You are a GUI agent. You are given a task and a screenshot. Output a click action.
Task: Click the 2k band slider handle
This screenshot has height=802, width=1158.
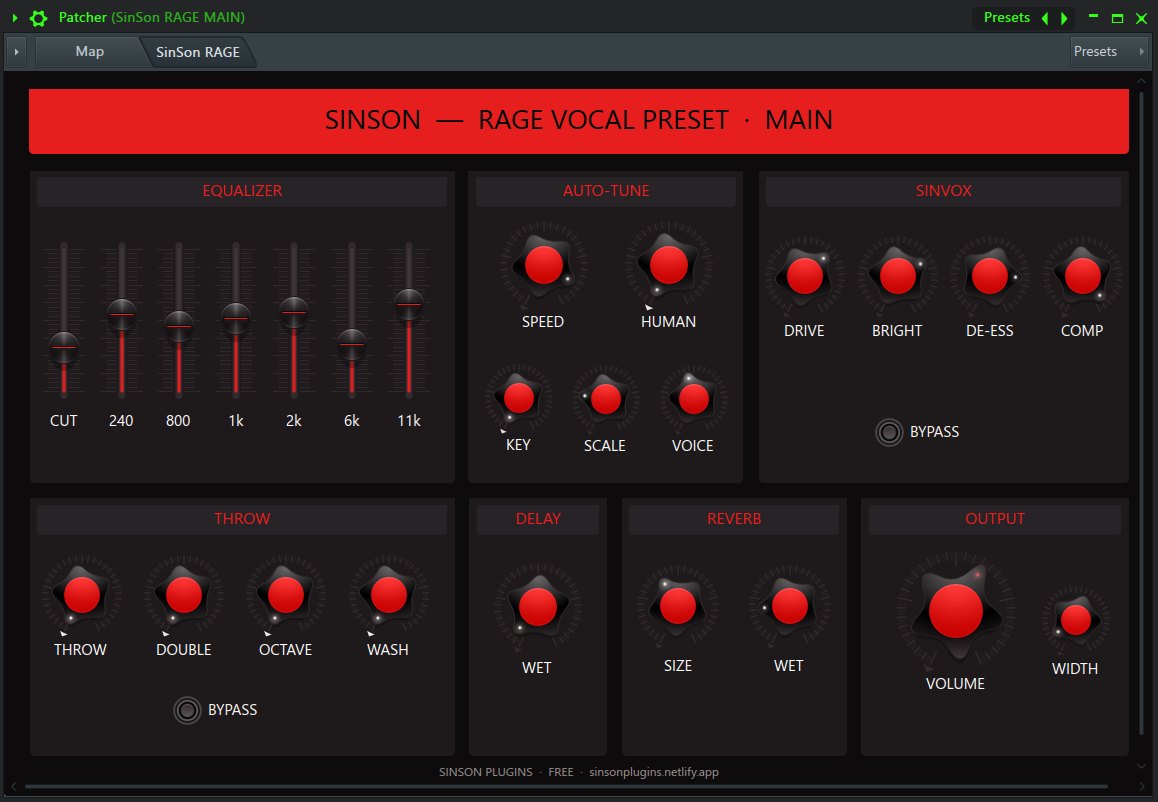click(294, 312)
